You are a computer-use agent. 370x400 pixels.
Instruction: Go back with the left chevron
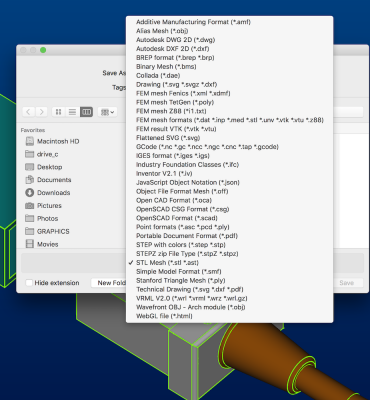click(x=28, y=112)
